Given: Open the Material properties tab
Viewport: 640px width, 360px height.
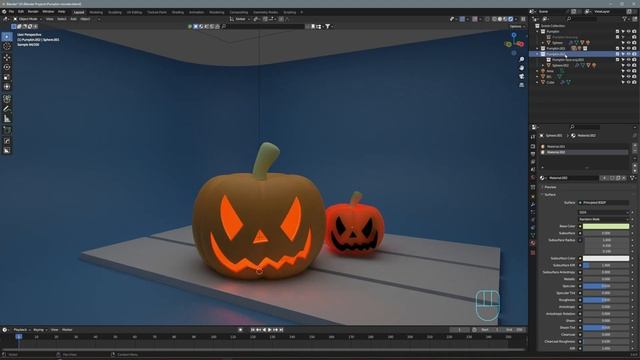Looking at the screenshot, I should [533, 243].
